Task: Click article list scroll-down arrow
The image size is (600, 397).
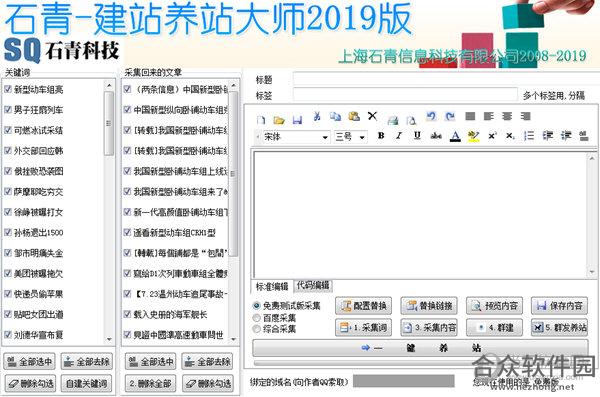Action: pyautogui.click(x=233, y=339)
